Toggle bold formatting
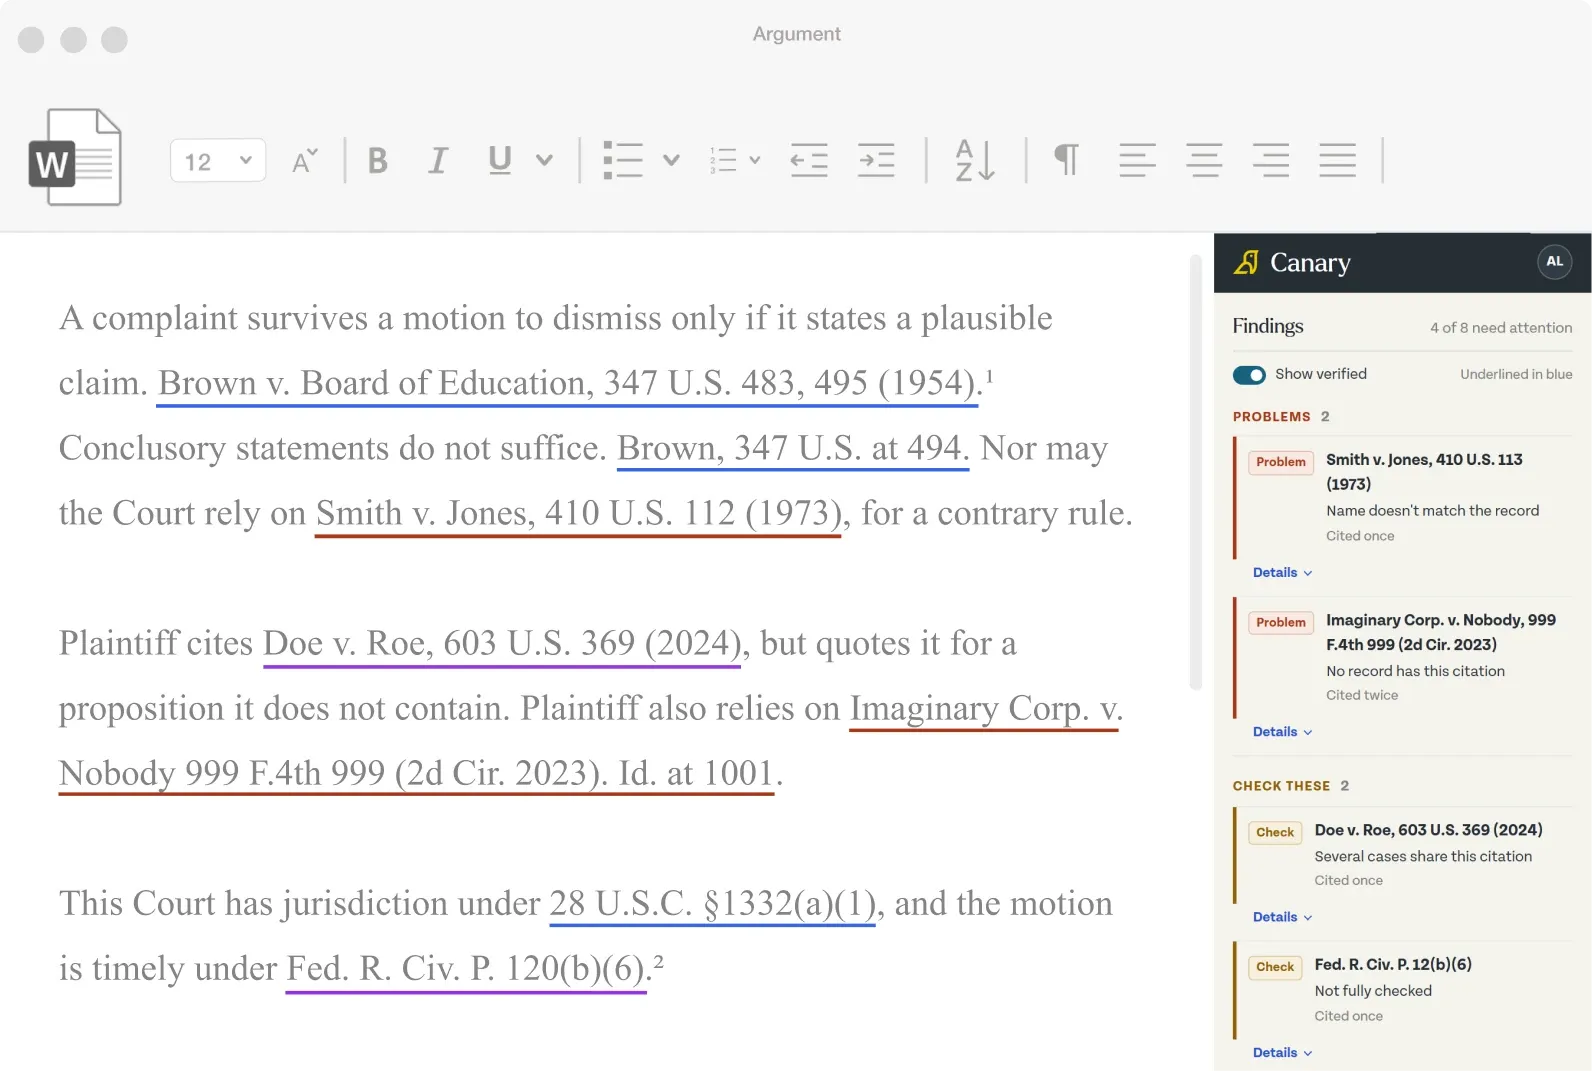1592x1071 pixels. (x=377, y=160)
